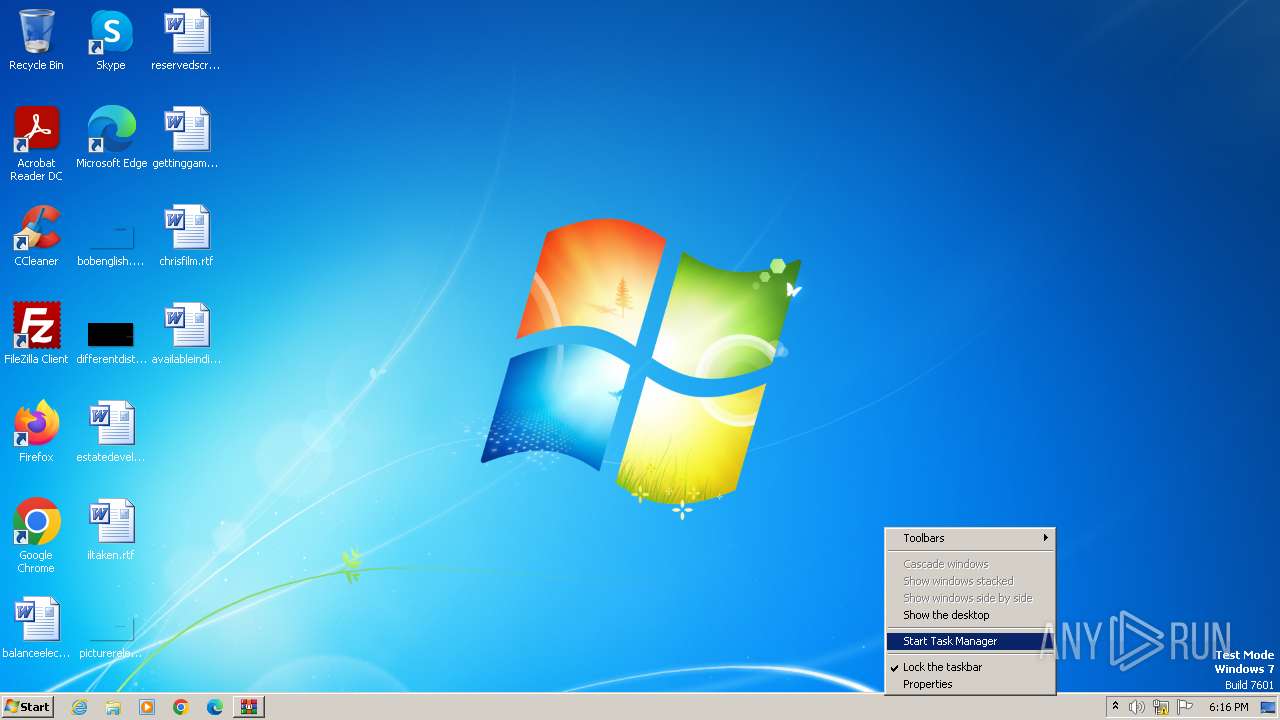Expand the Toolbars submenu
Screen dimensions: 1280x720
point(970,538)
